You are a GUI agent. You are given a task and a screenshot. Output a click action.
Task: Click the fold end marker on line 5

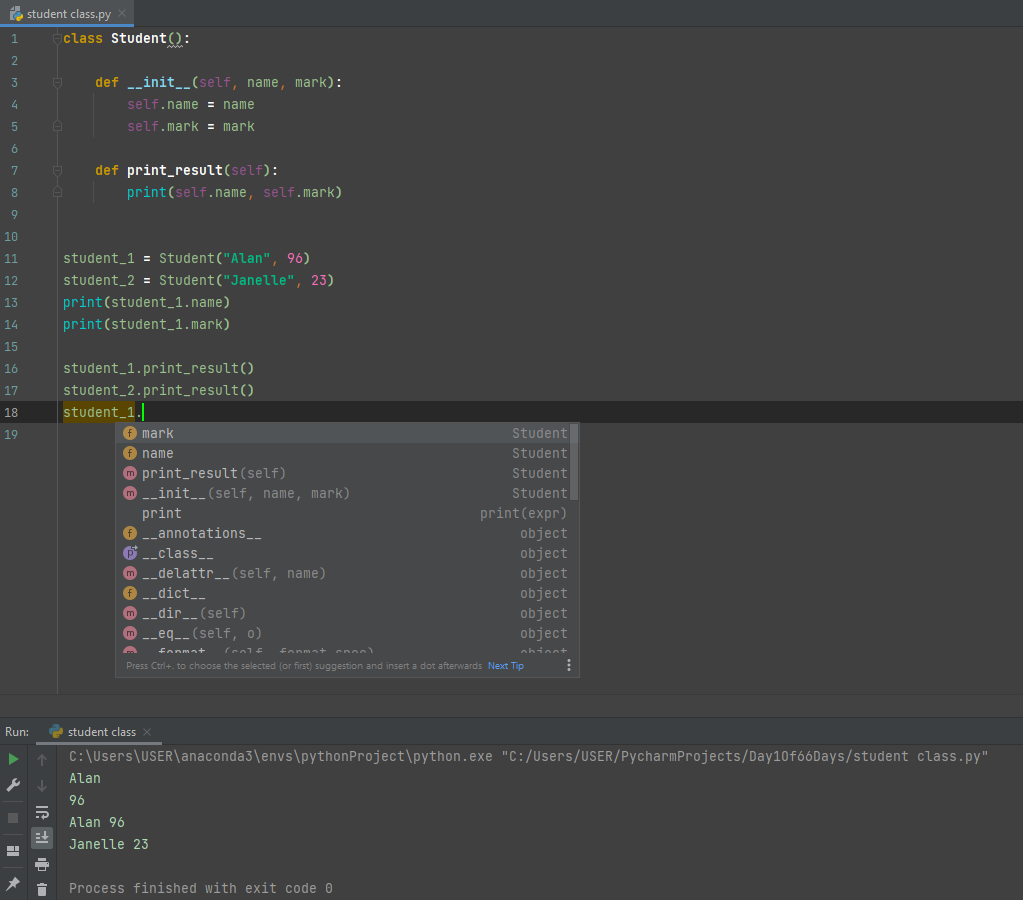[57, 127]
